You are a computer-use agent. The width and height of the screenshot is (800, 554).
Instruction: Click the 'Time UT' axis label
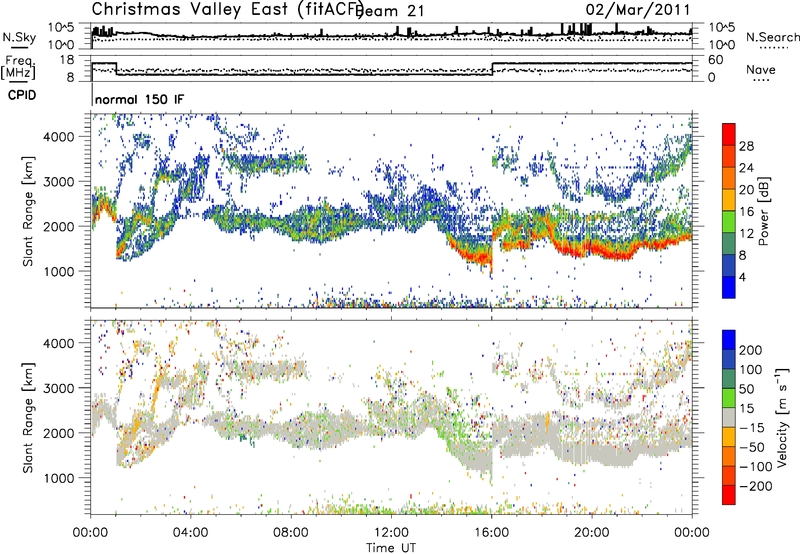[x=391, y=548]
